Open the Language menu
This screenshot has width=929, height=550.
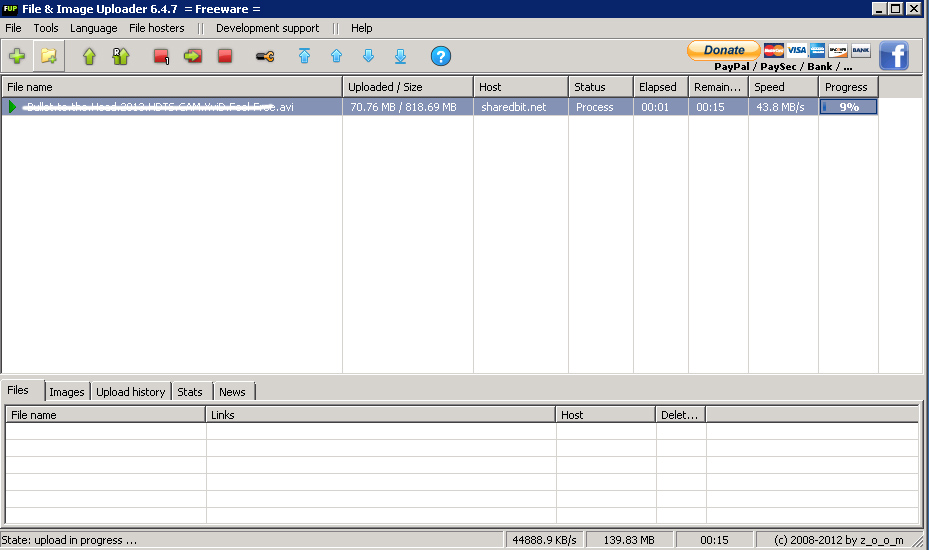93,28
